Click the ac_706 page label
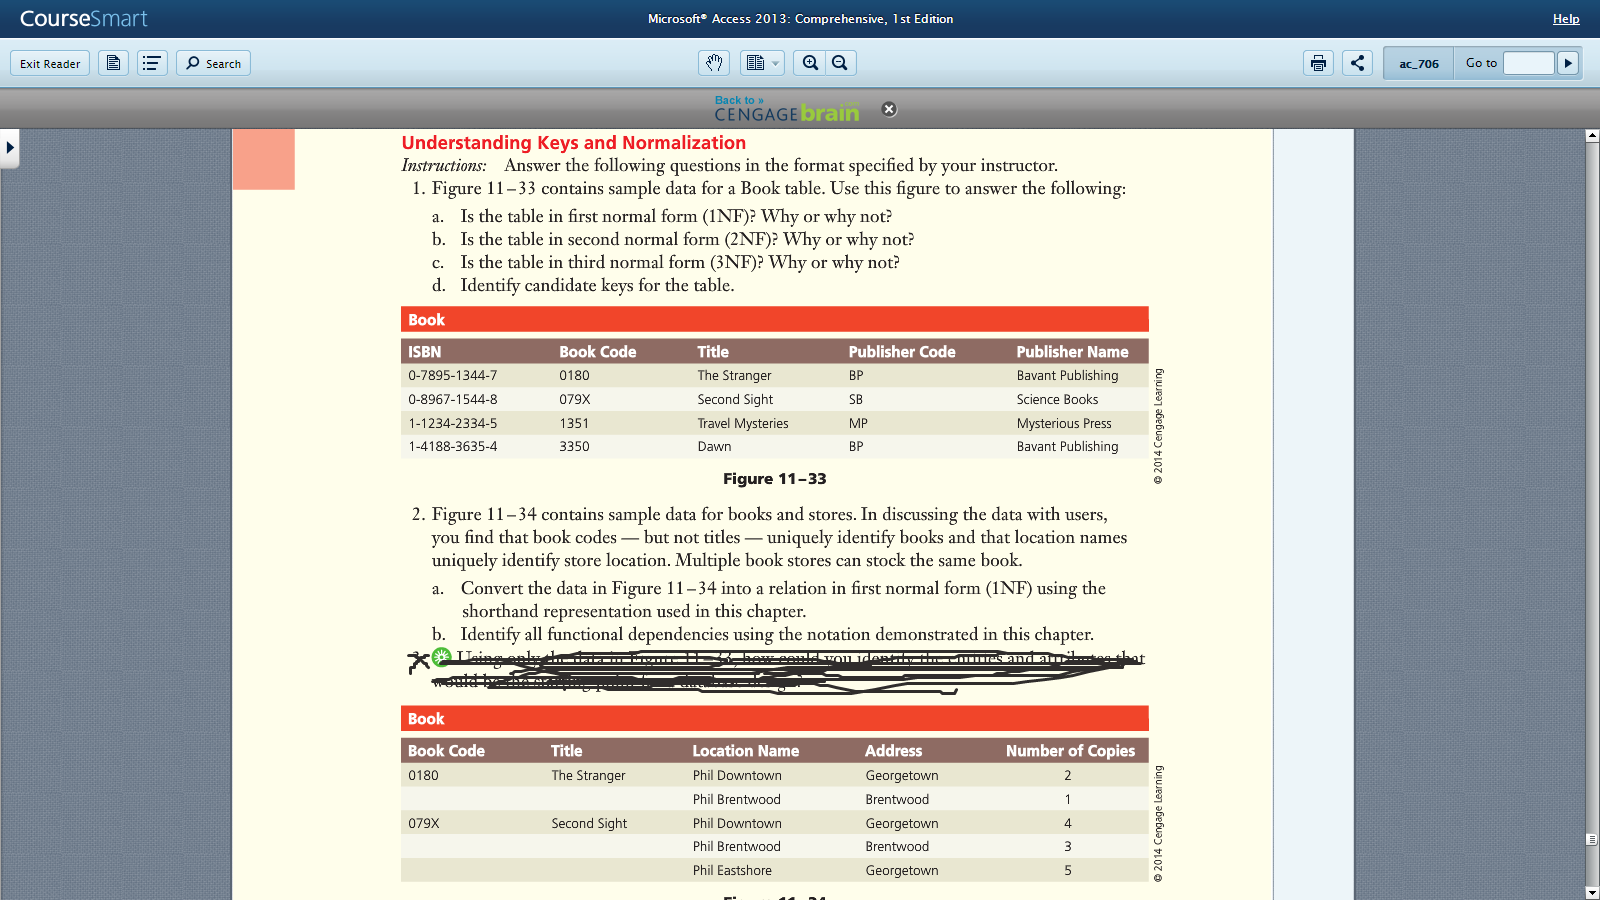 (1419, 63)
